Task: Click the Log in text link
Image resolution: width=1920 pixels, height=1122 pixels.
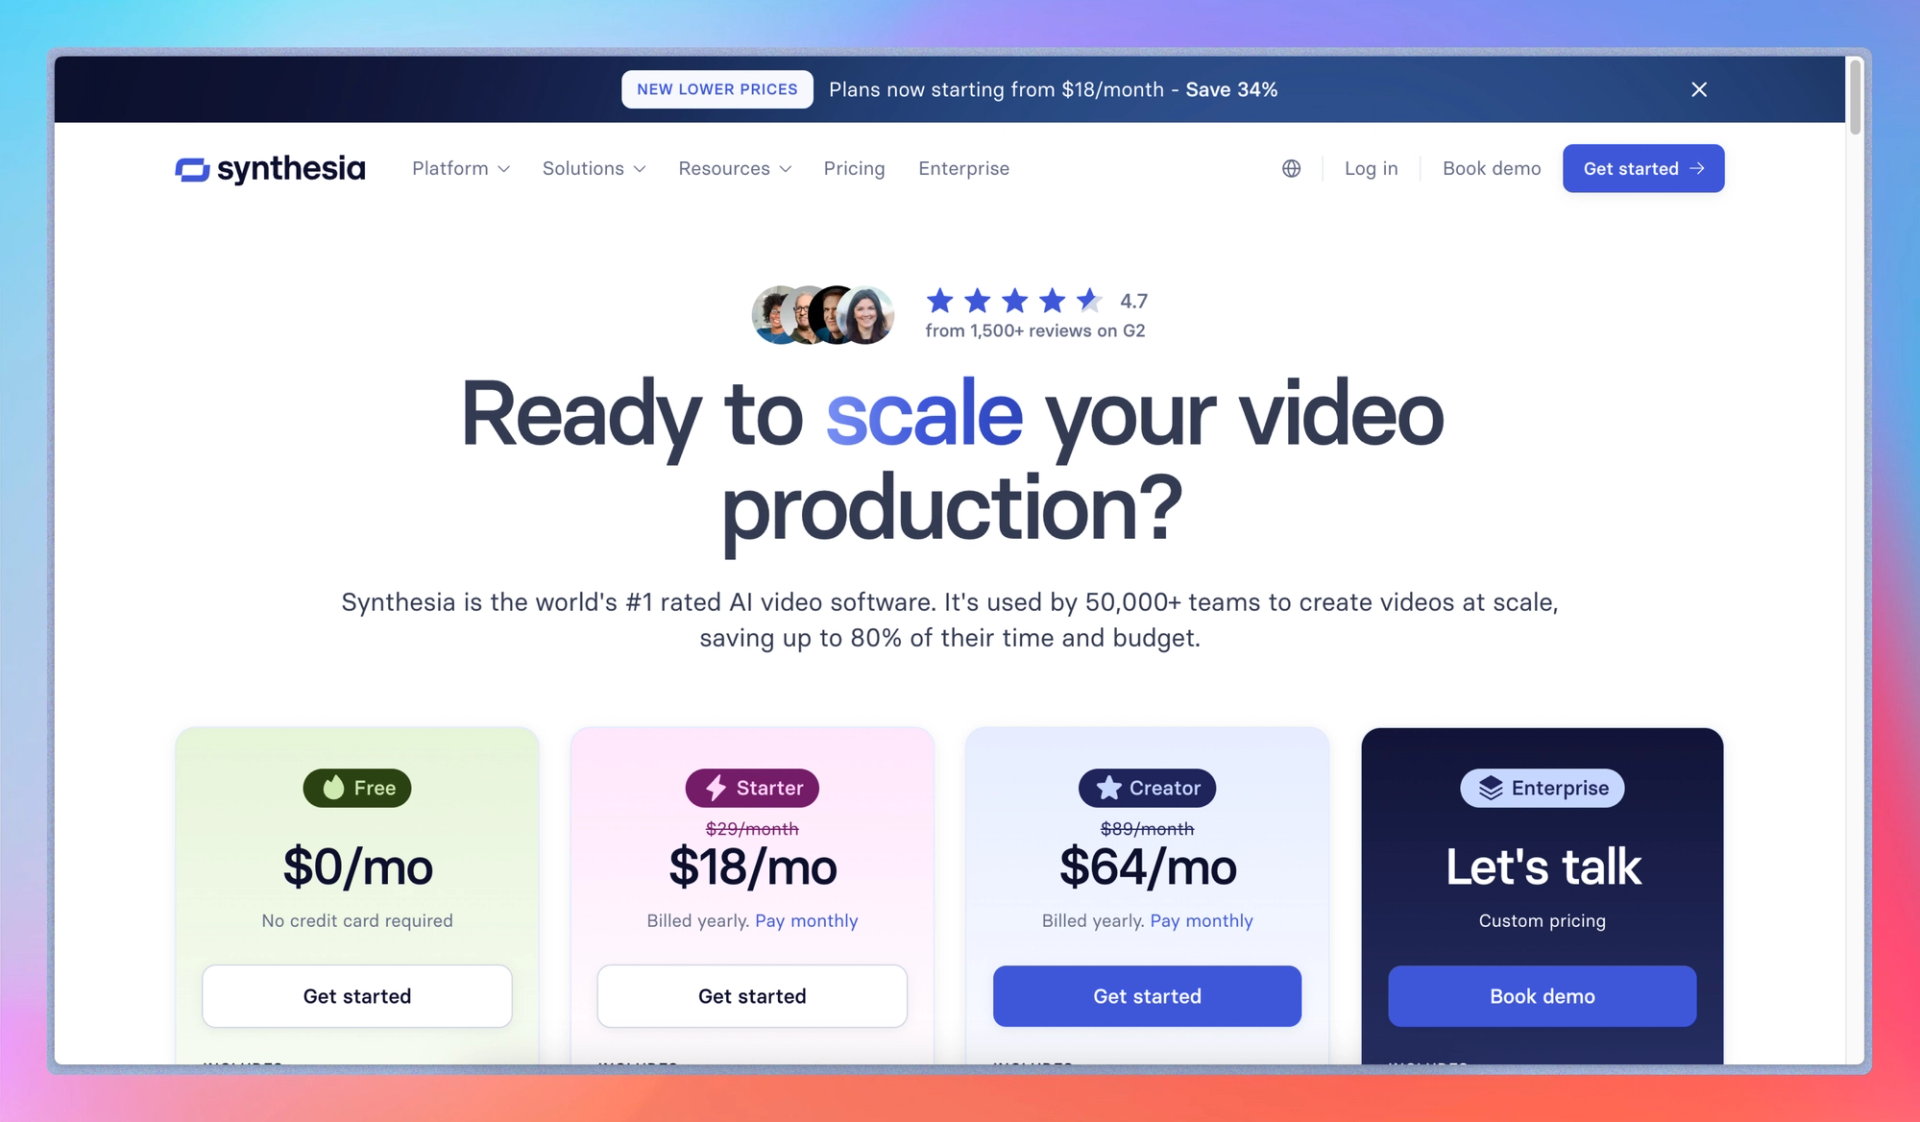Action: click(1370, 167)
